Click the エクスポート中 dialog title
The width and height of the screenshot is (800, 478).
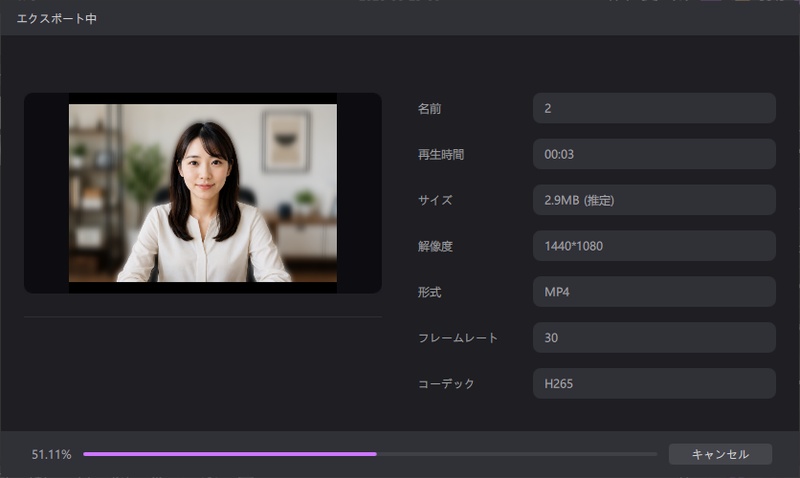pyautogui.click(x=57, y=19)
